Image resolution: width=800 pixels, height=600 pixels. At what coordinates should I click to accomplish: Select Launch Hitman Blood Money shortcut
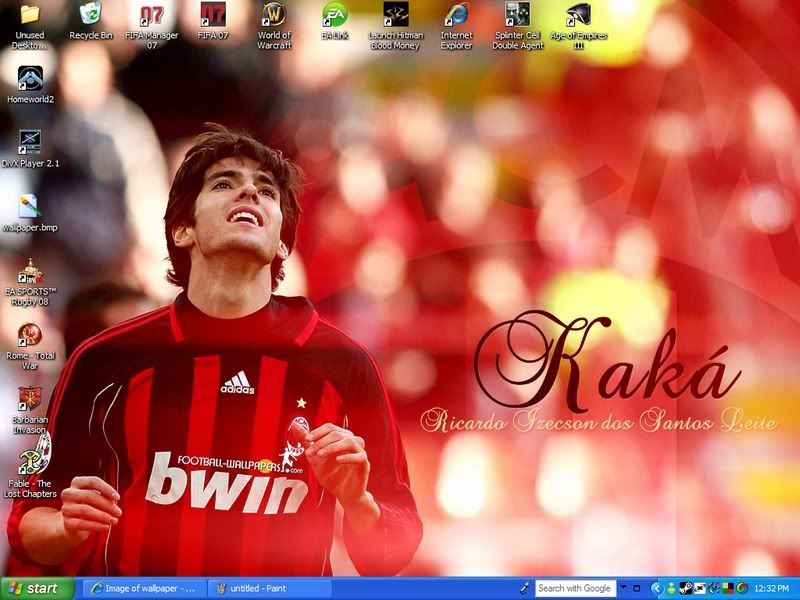click(396, 27)
